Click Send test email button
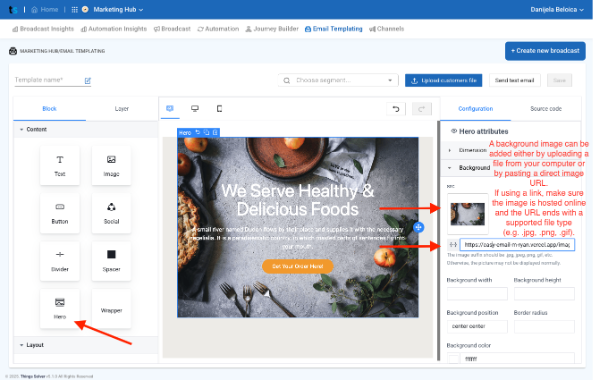The width and height of the screenshot is (593, 380). coord(514,80)
